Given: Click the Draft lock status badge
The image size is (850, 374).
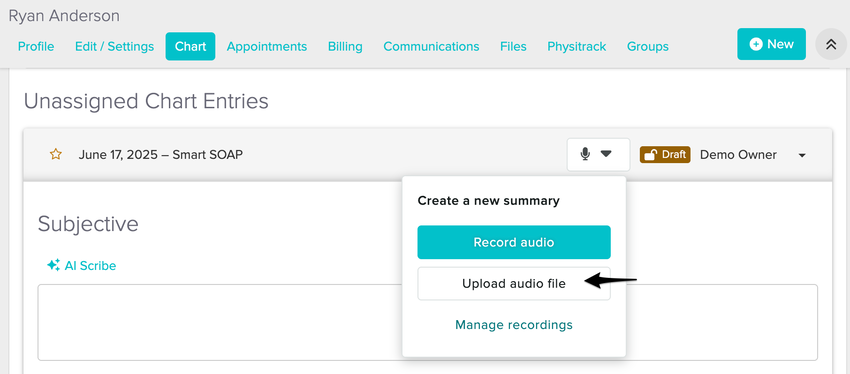Looking at the screenshot, I should tap(665, 154).
